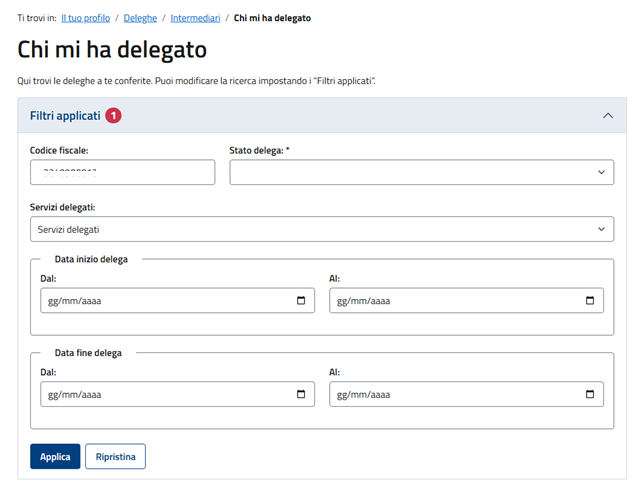Click the Ripristina button

click(115, 457)
